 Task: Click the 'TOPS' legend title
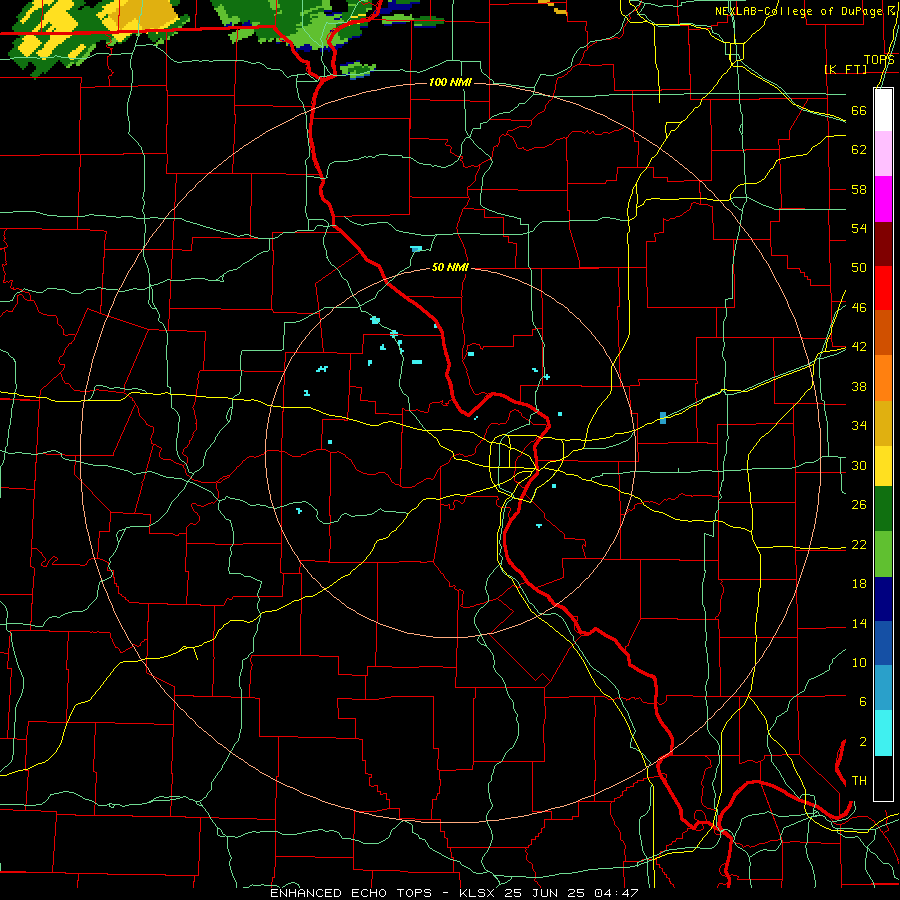click(x=879, y=60)
